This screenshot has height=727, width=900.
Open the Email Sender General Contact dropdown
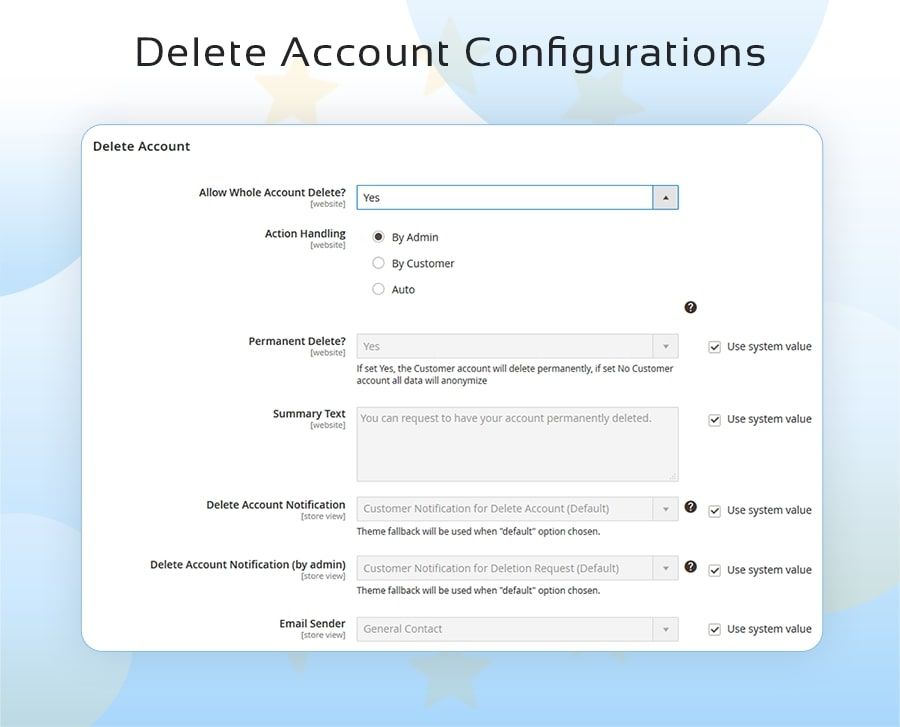(x=516, y=629)
